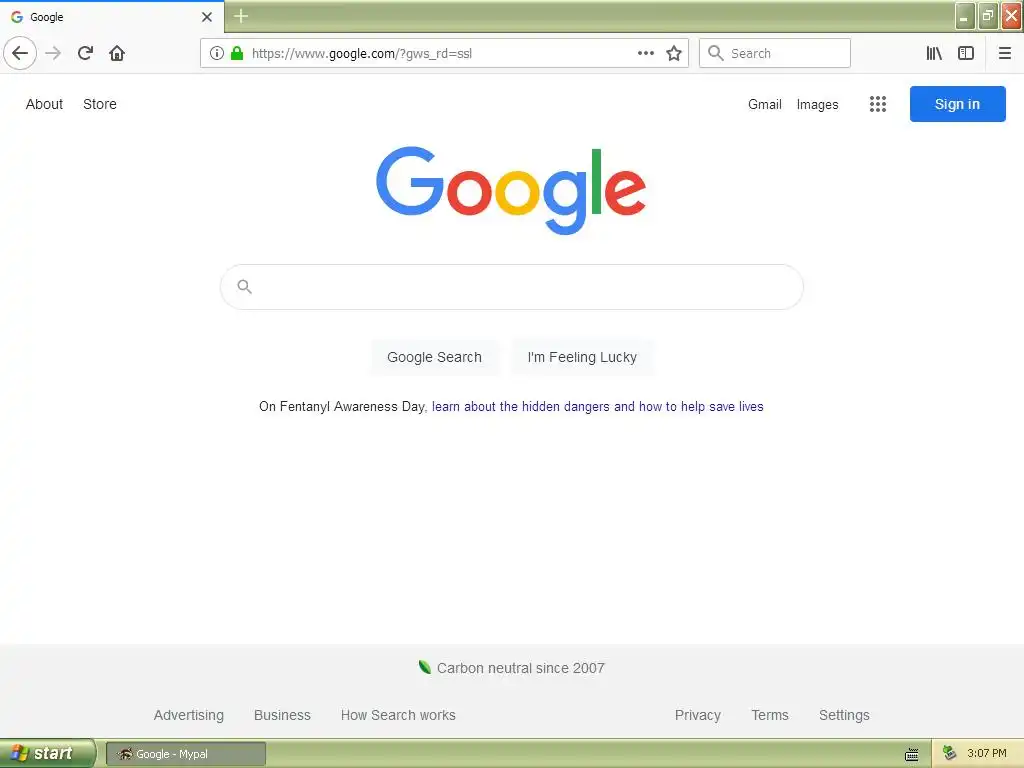The image size is (1024, 768).
Task: Open the Google apps grid
Action: pyautogui.click(x=878, y=104)
